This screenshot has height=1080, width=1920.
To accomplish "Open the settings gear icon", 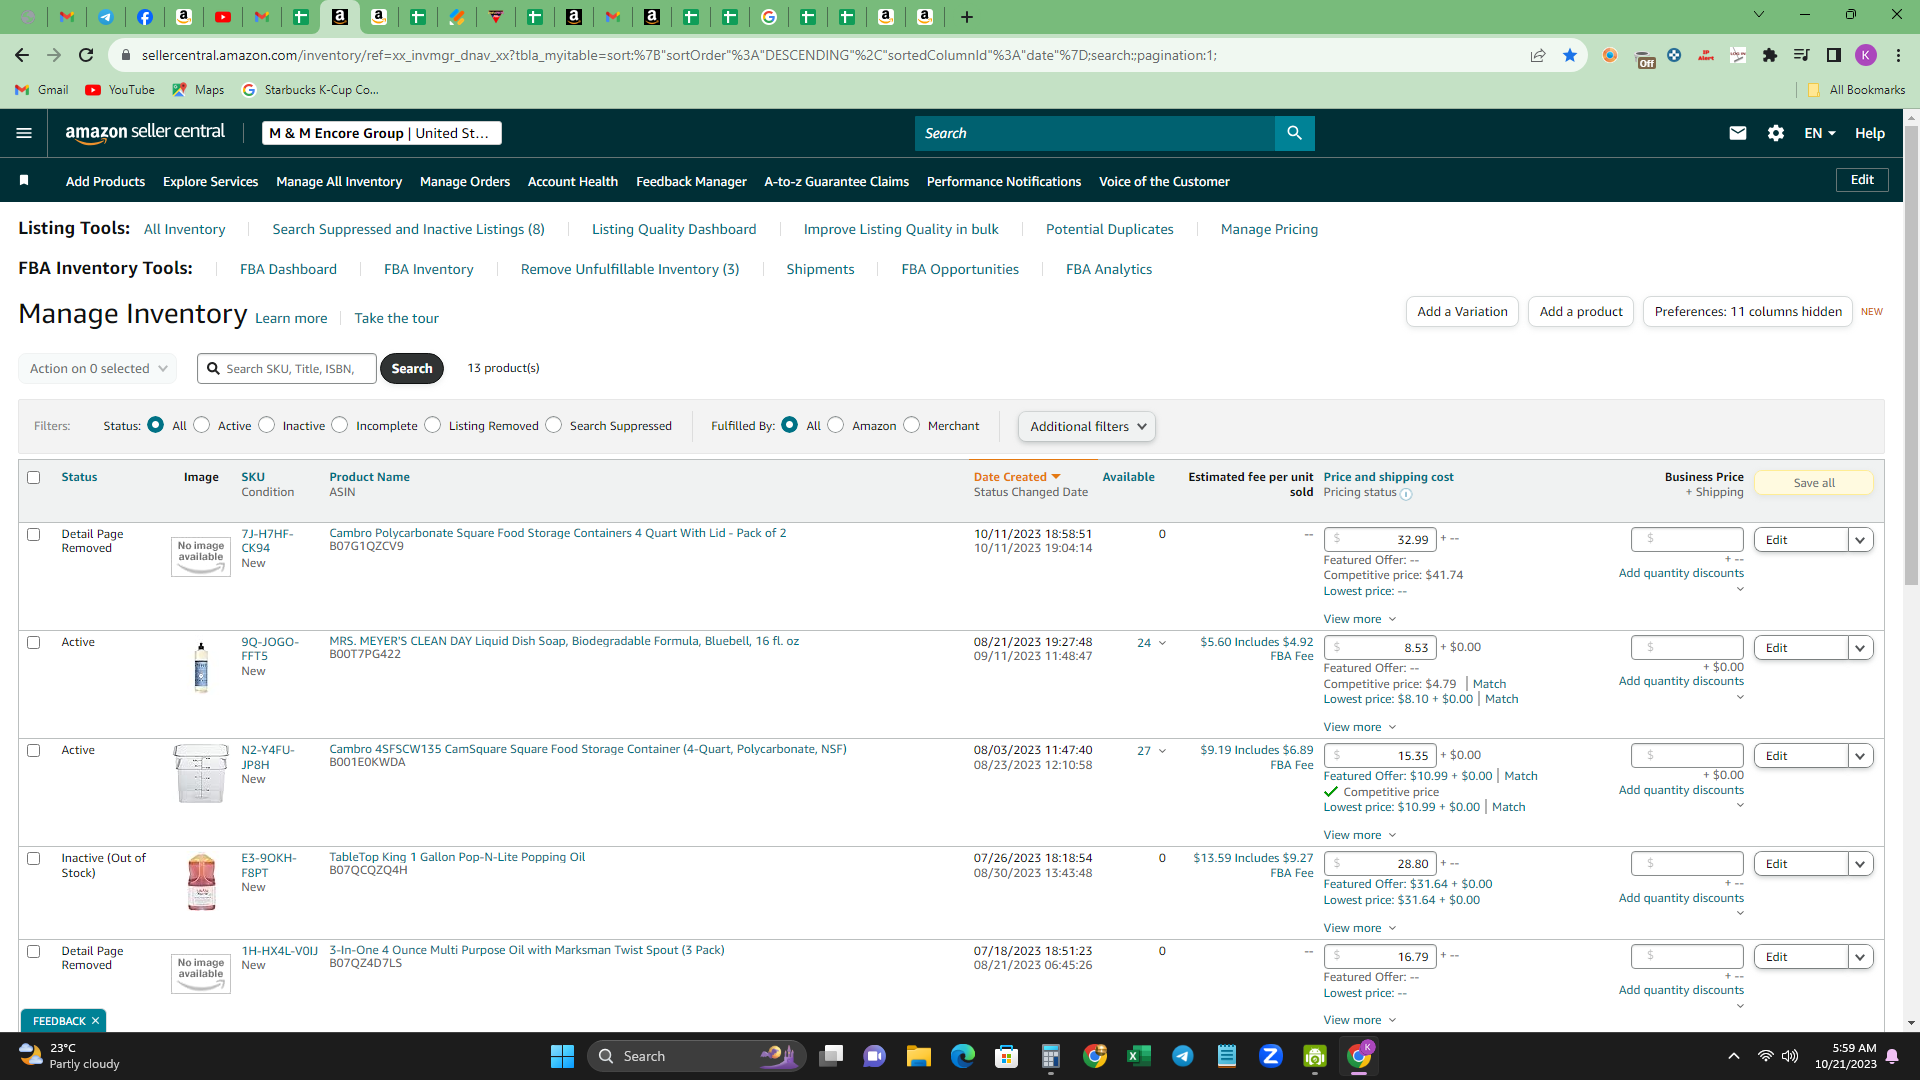I will (x=1776, y=133).
